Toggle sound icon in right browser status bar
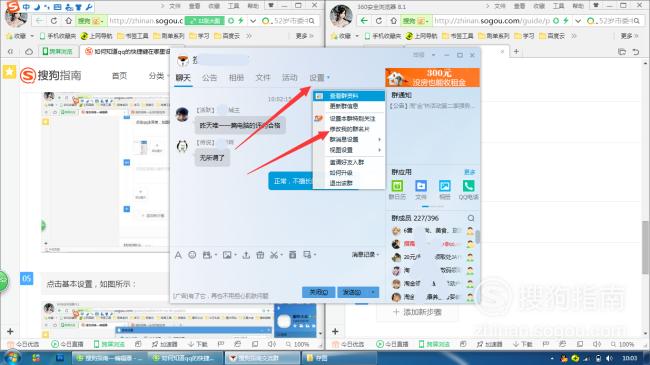650x365 pixels. (x=597, y=344)
